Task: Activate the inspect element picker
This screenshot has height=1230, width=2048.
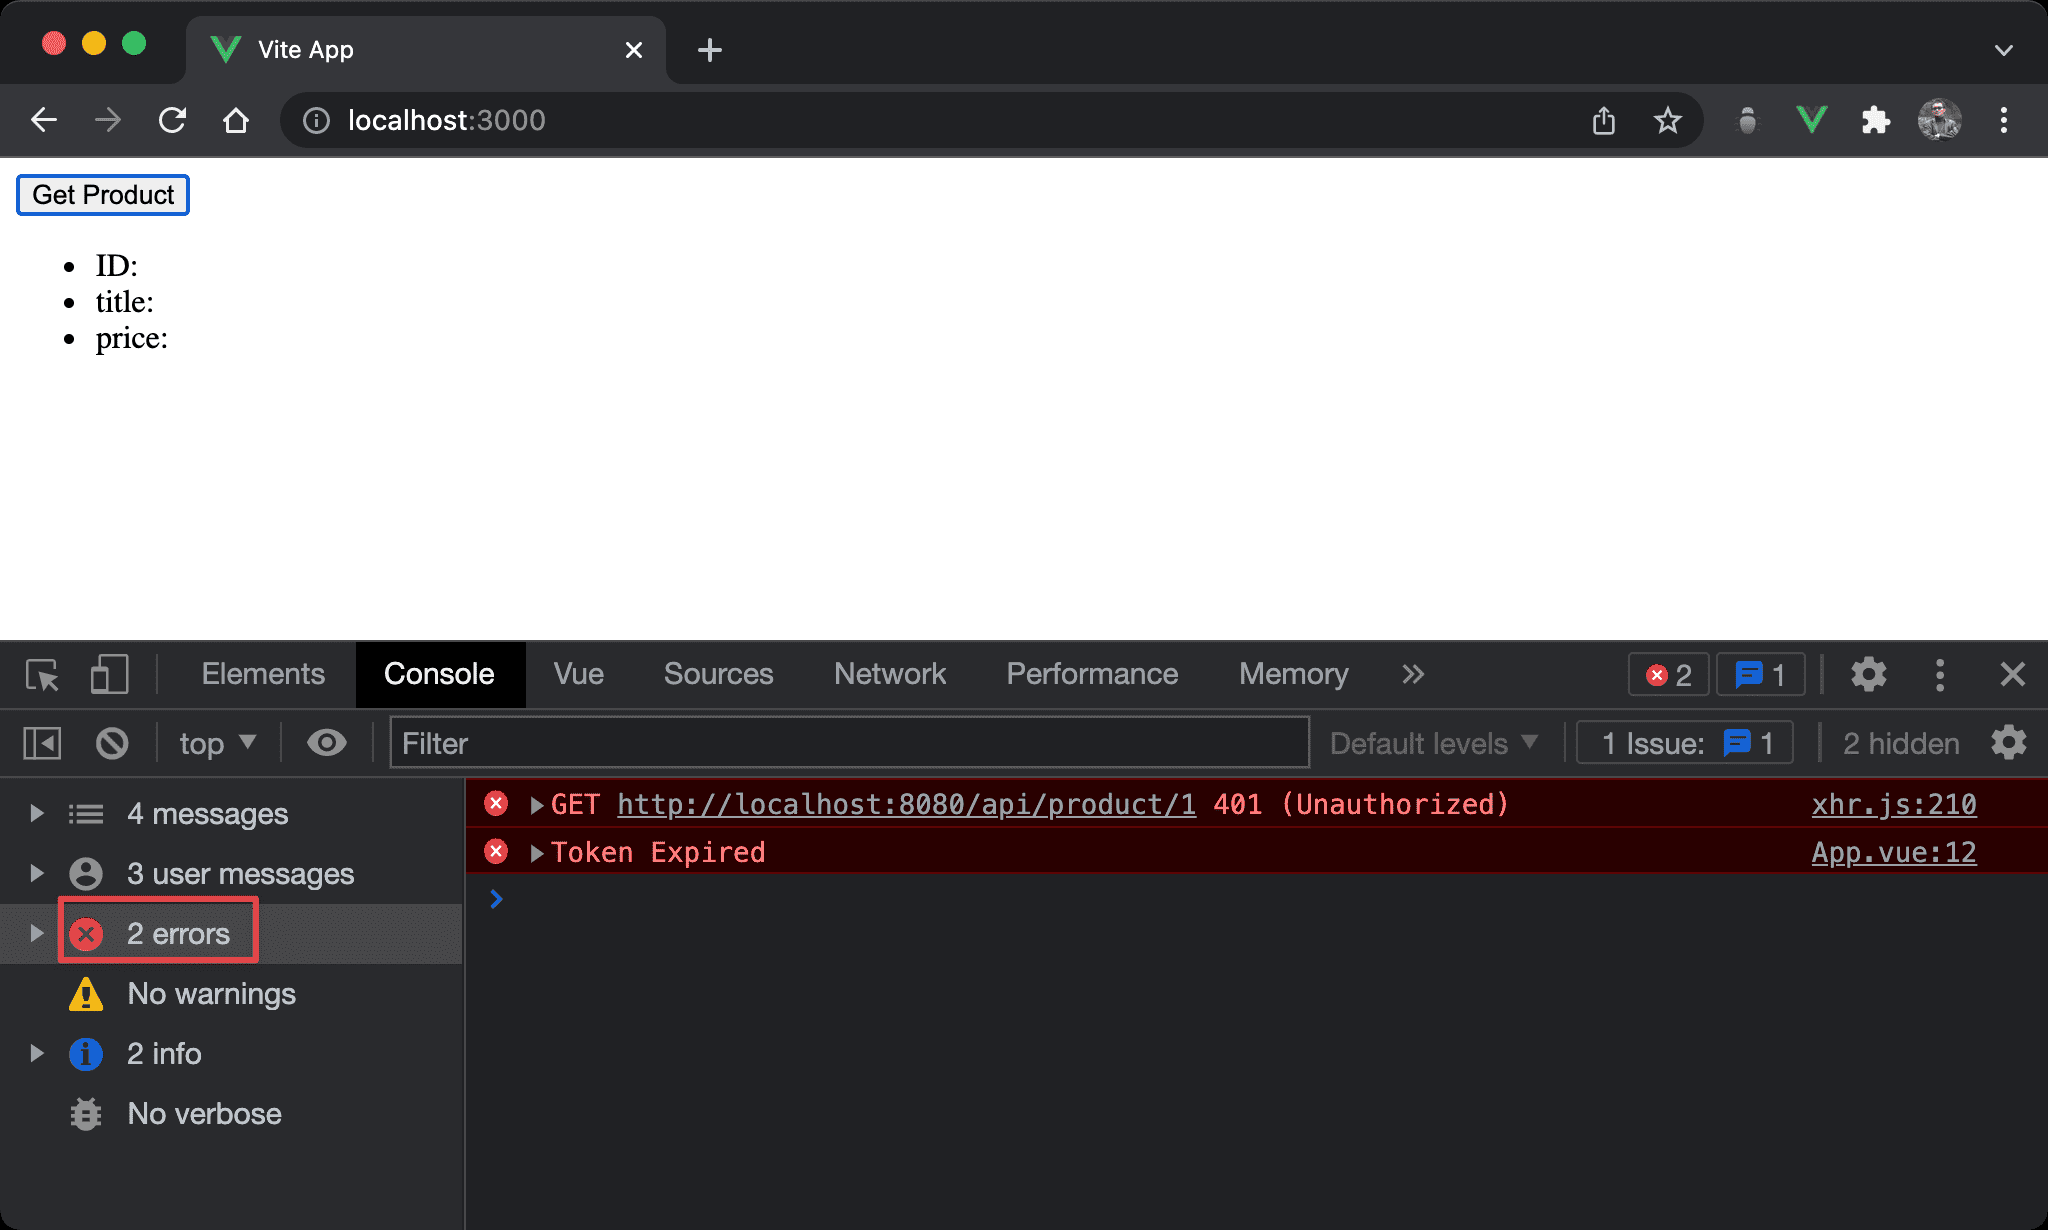Action: pos(43,675)
